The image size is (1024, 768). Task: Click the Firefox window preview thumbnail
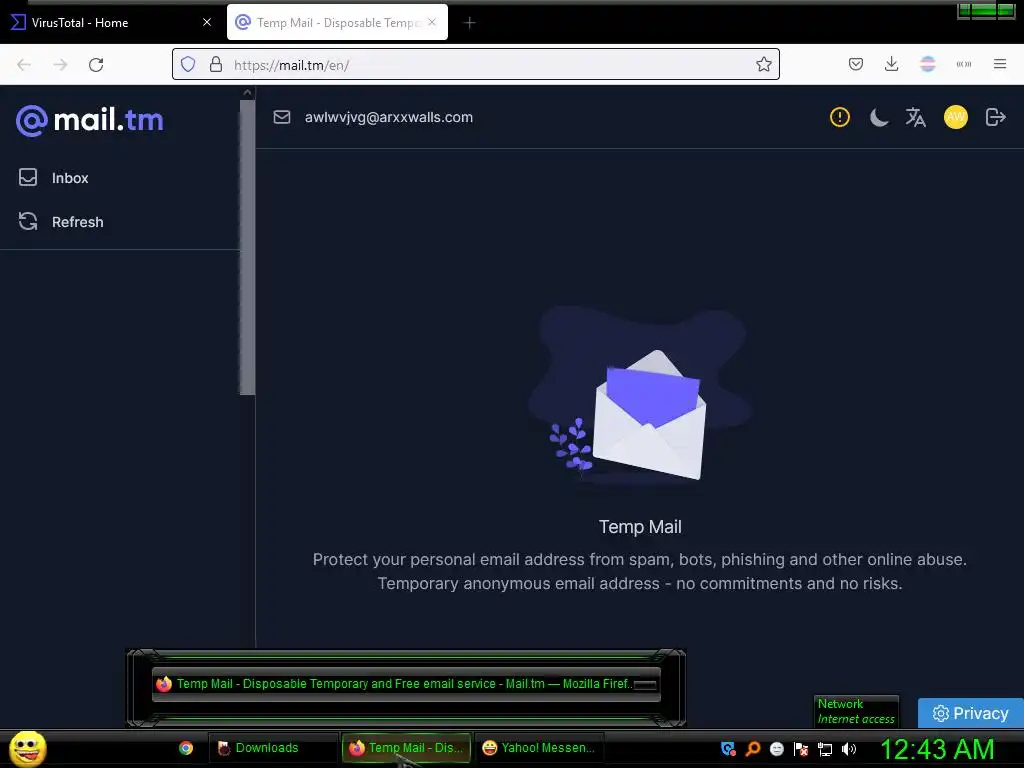[x=406, y=684]
